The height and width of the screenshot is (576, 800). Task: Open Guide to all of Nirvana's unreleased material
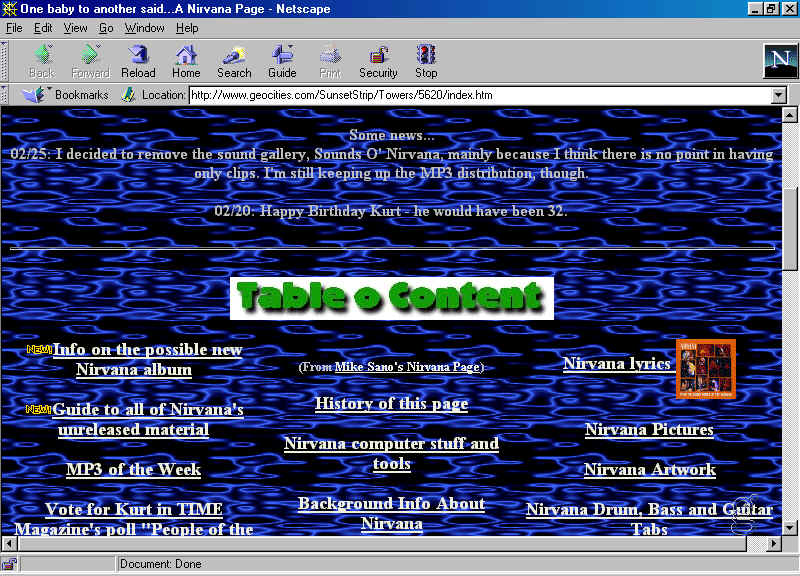coord(147,419)
